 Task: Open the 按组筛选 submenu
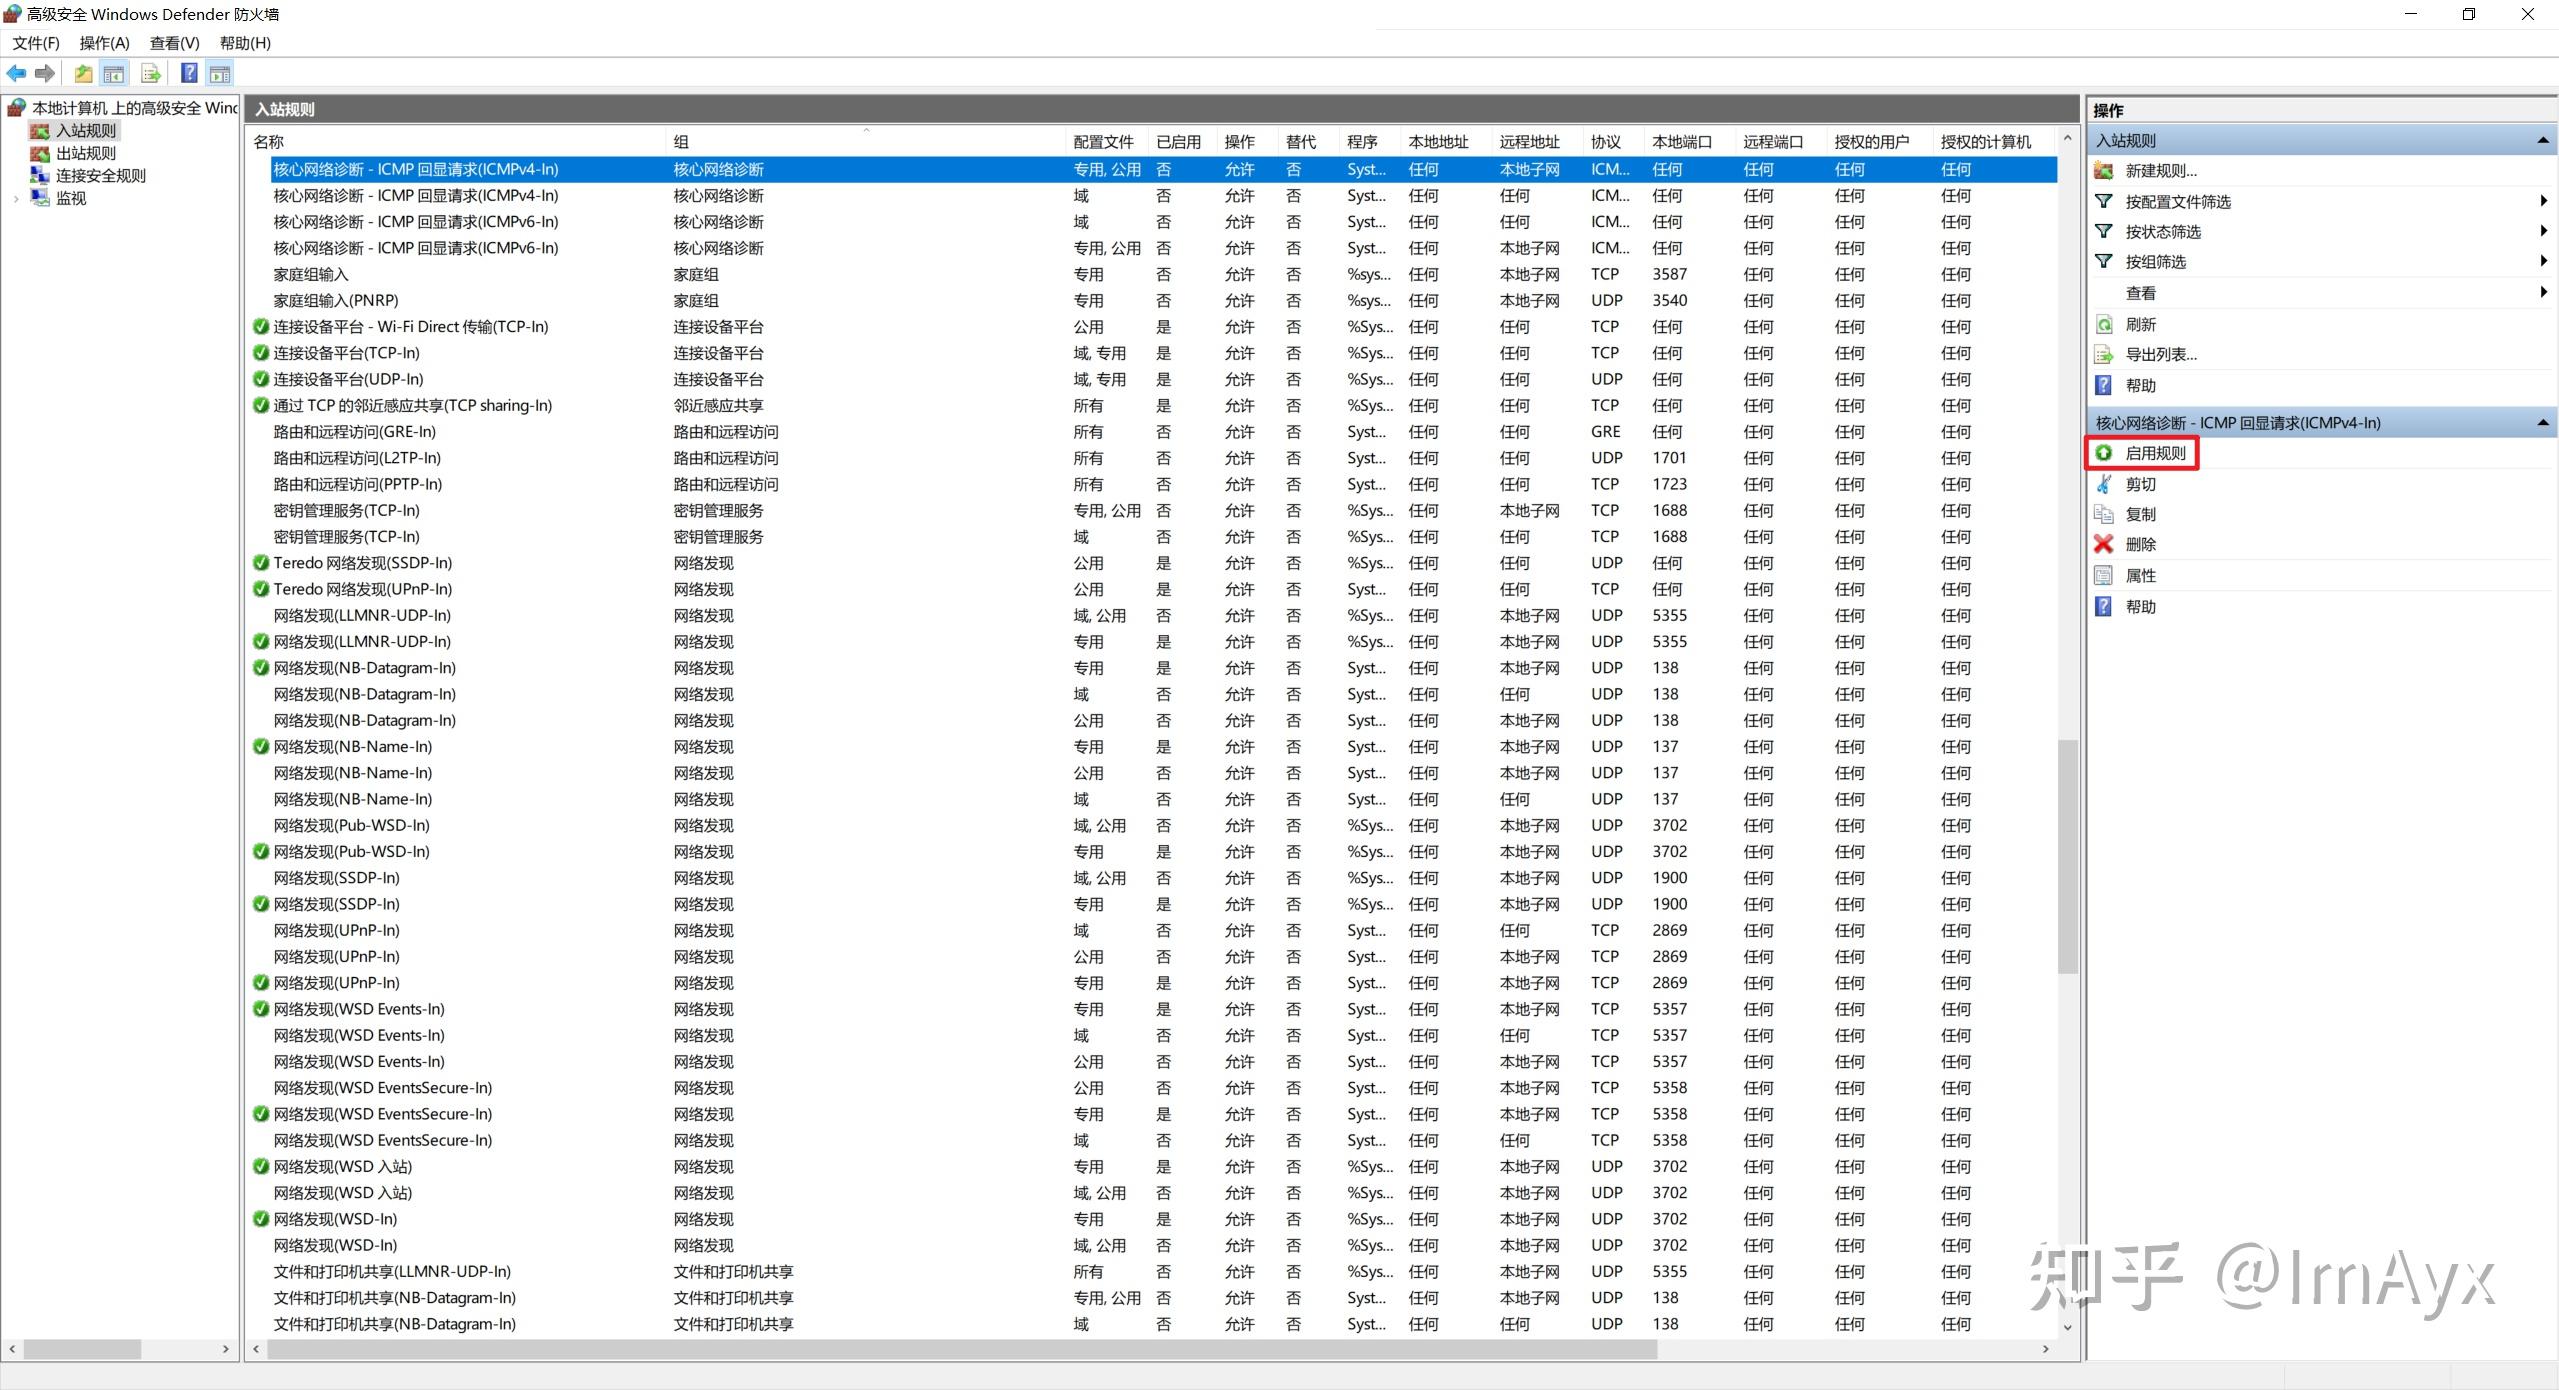(x=2155, y=261)
